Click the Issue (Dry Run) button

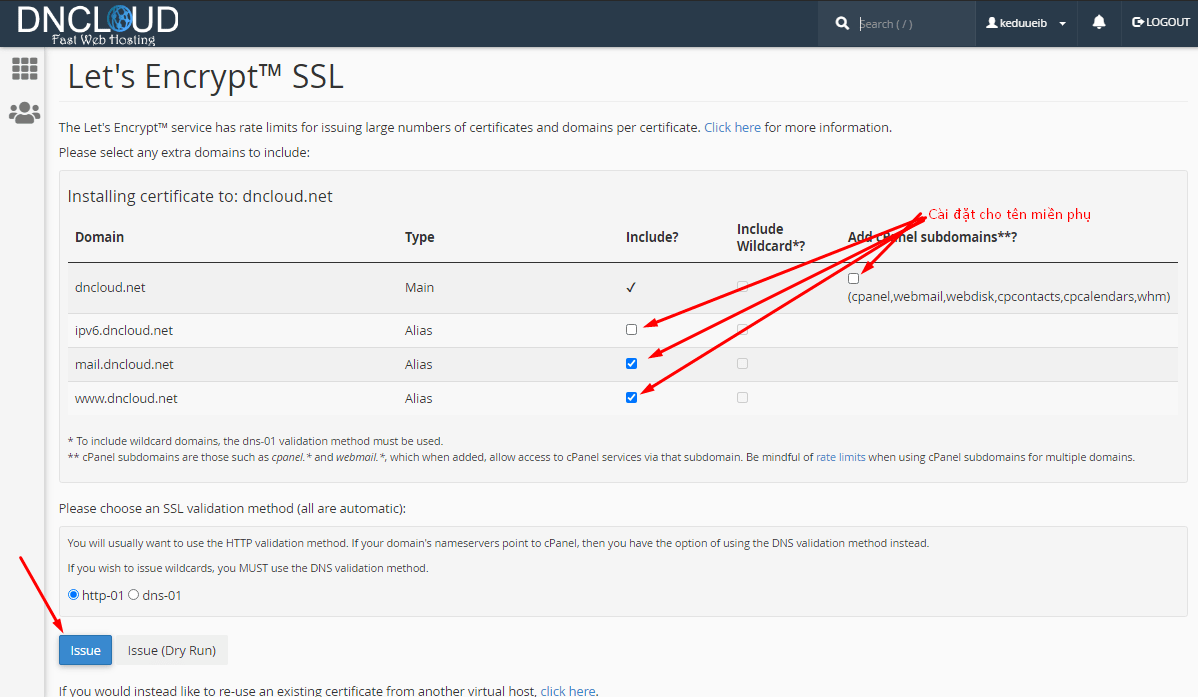(x=172, y=650)
